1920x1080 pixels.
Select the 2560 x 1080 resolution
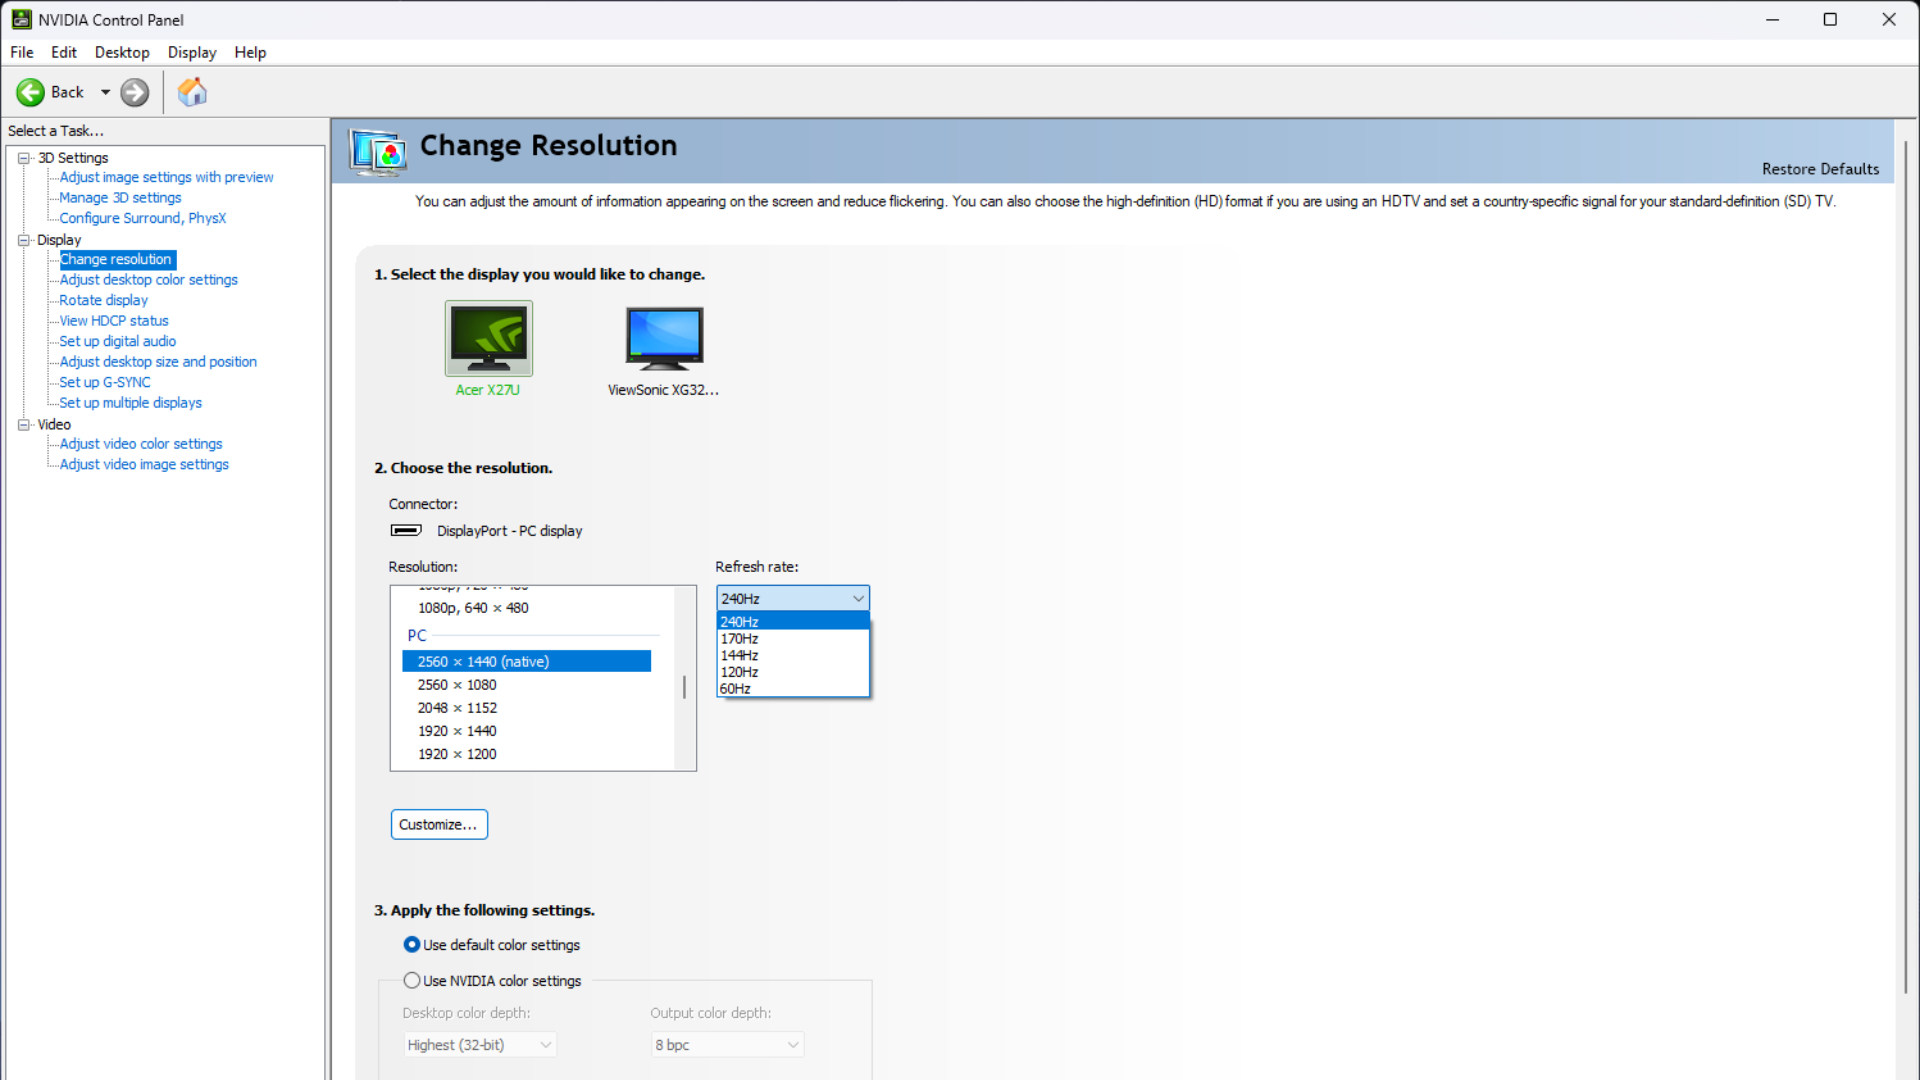coord(456,684)
